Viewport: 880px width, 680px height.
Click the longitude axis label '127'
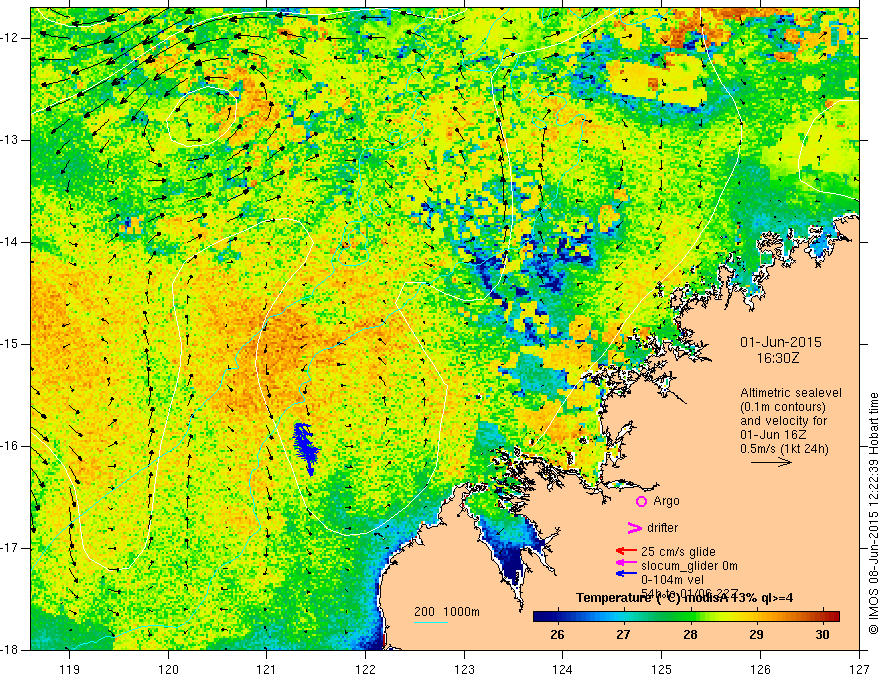(x=859, y=669)
